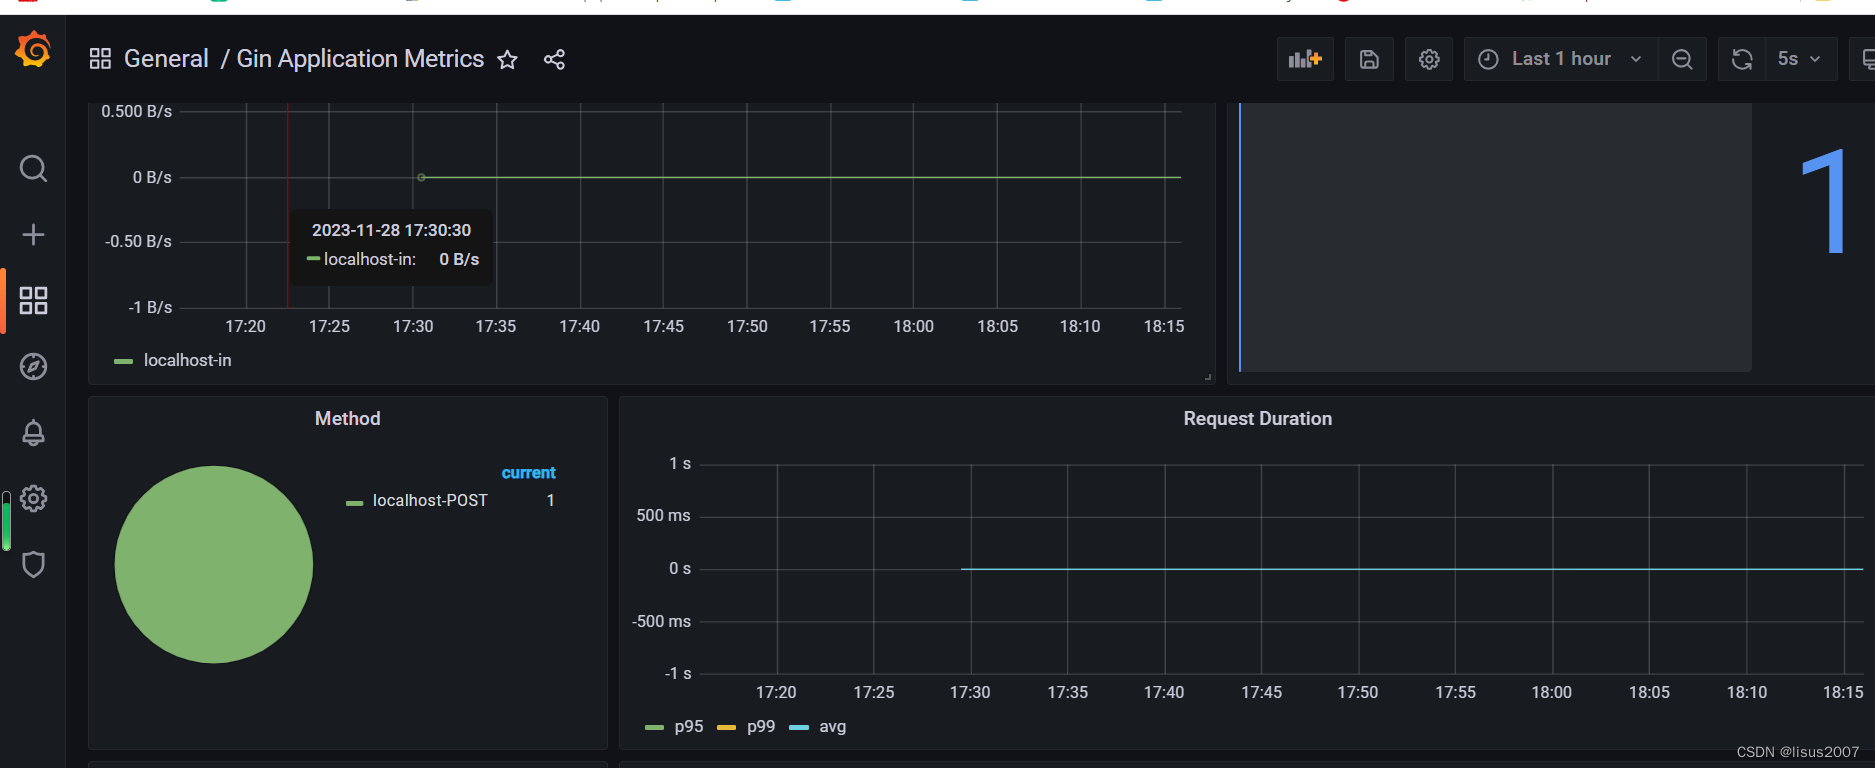
Task: Open the Explore compass icon
Action: (33, 366)
